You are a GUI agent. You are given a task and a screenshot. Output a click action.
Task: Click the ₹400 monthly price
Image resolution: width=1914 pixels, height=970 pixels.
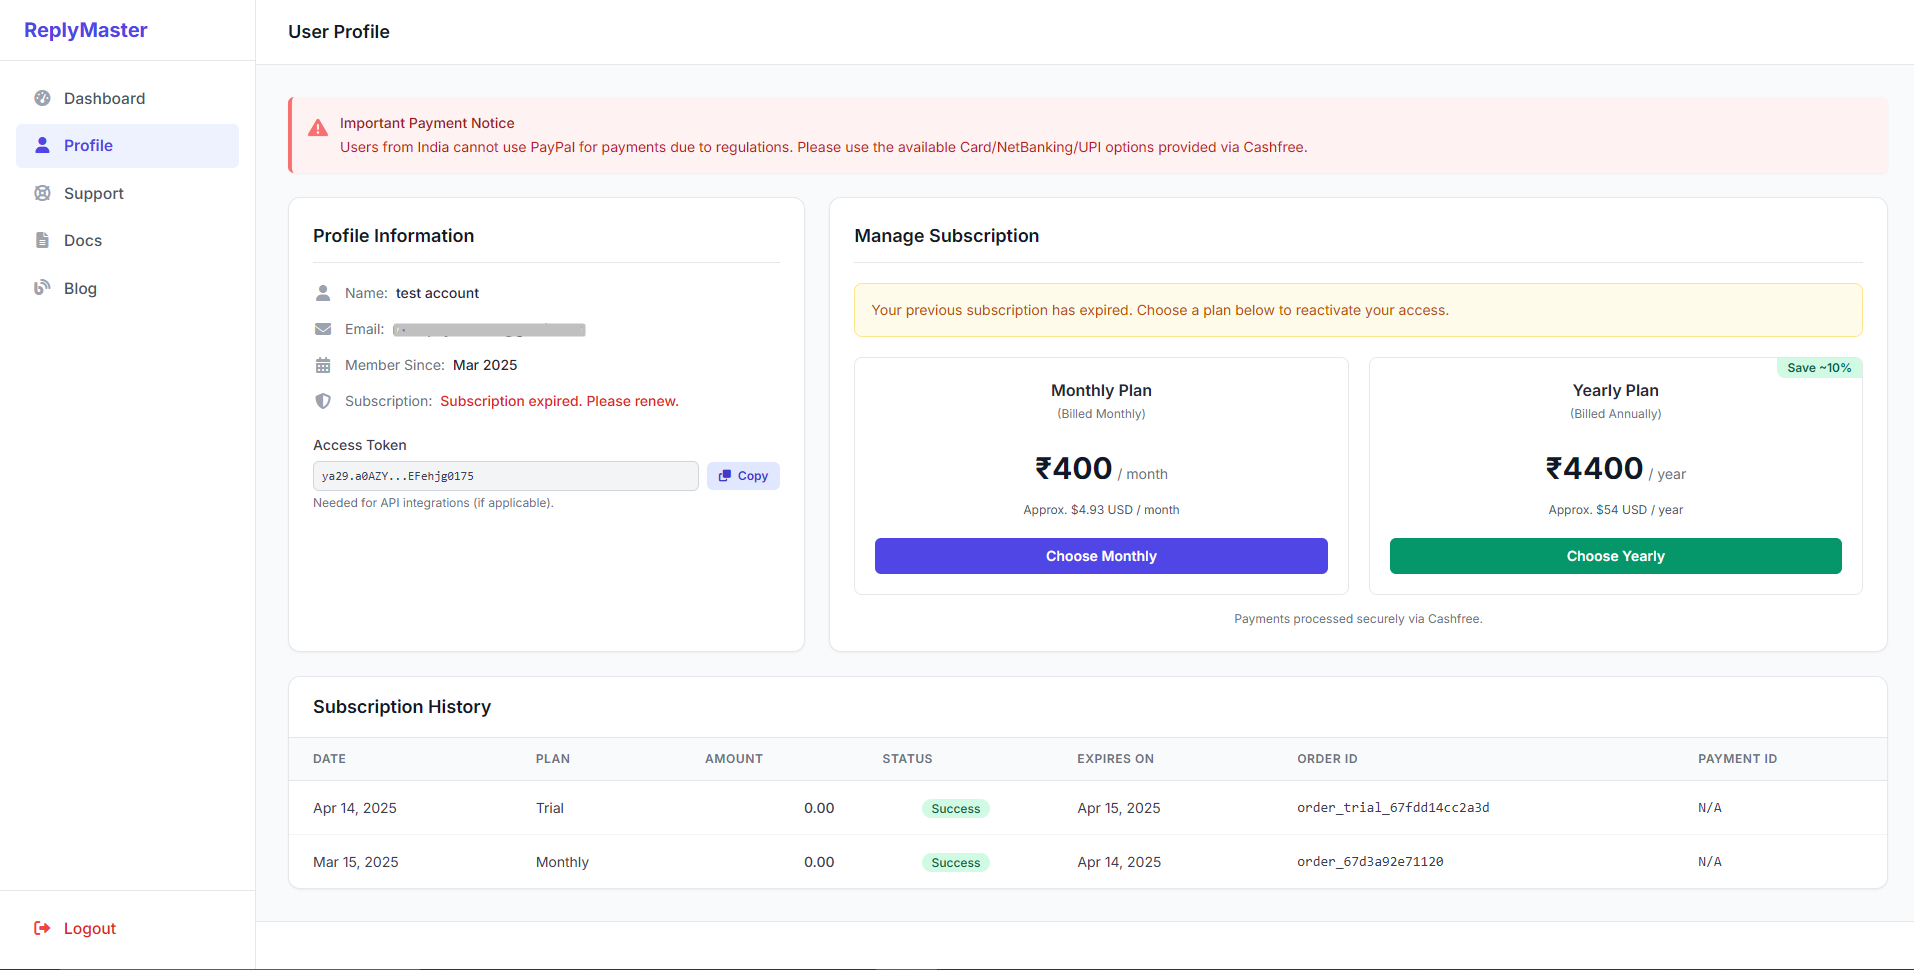(1073, 468)
